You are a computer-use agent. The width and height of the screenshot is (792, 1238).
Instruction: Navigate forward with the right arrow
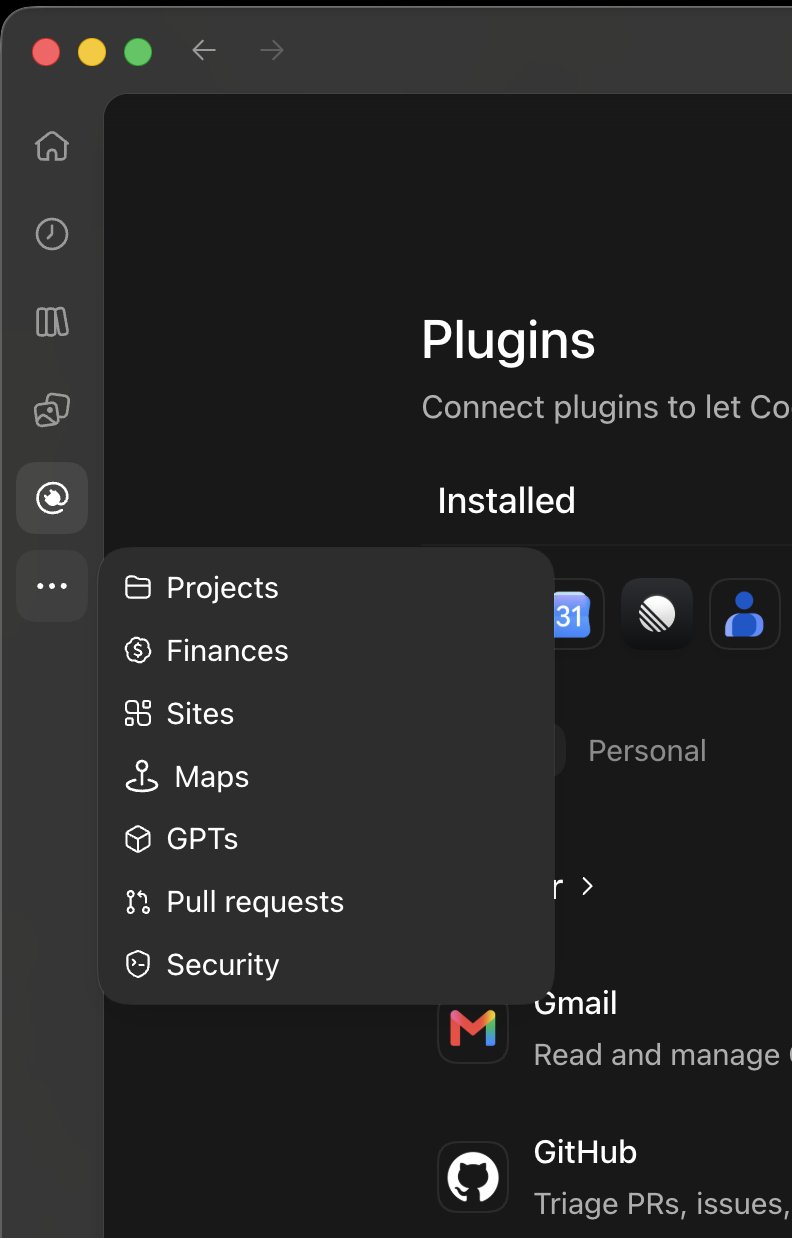272,50
